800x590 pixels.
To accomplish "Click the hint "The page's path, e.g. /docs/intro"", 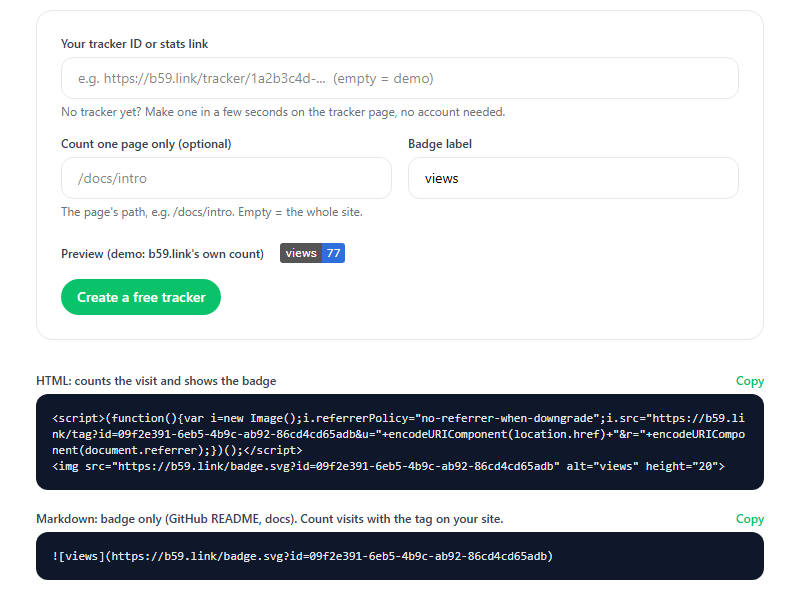I will tap(148, 212).
